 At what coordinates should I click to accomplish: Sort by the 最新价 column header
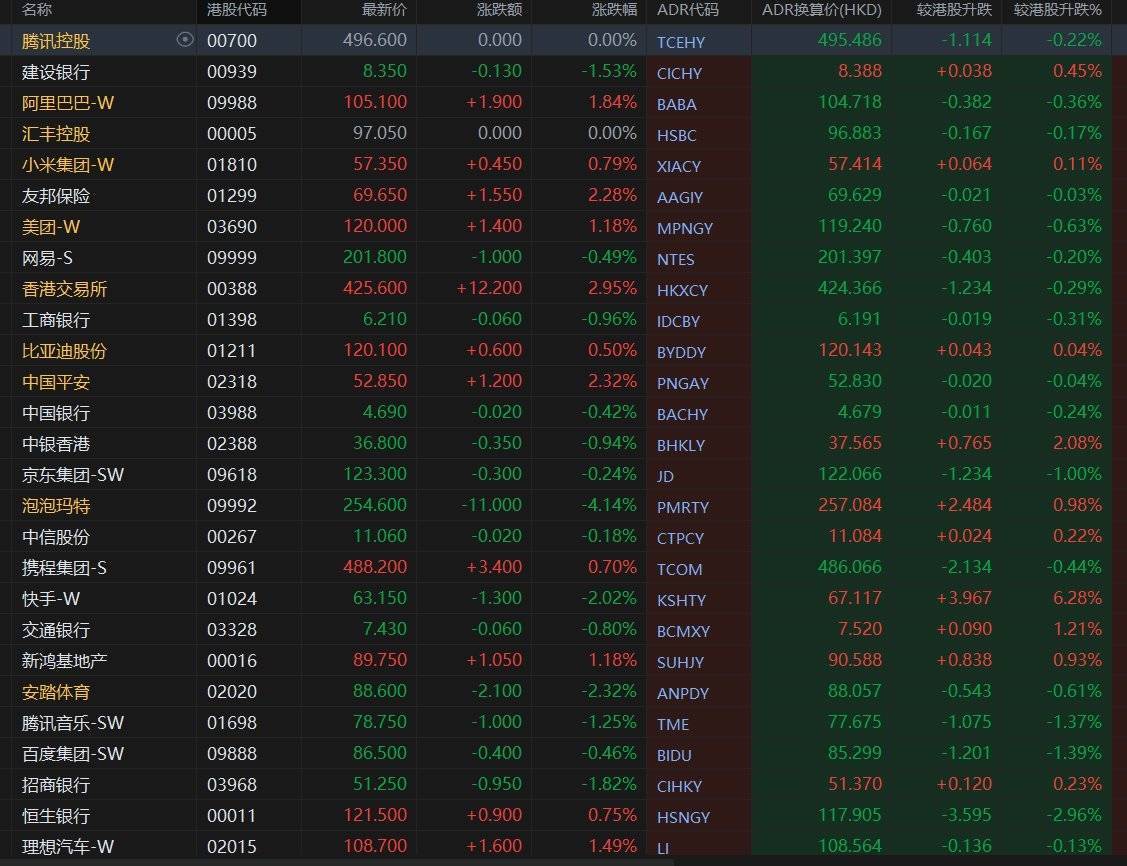coord(384,10)
